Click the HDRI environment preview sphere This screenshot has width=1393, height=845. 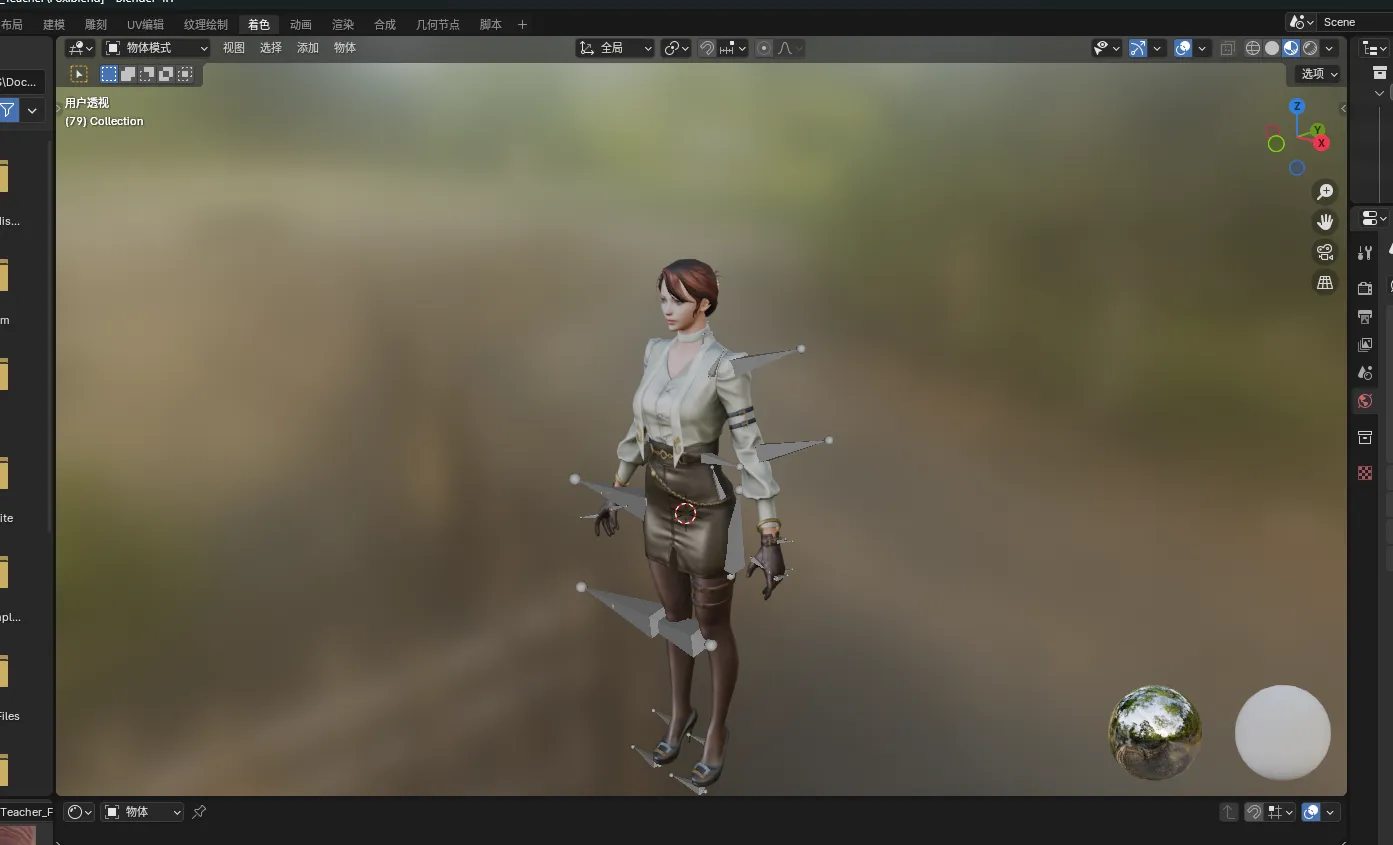click(1155, 733)
